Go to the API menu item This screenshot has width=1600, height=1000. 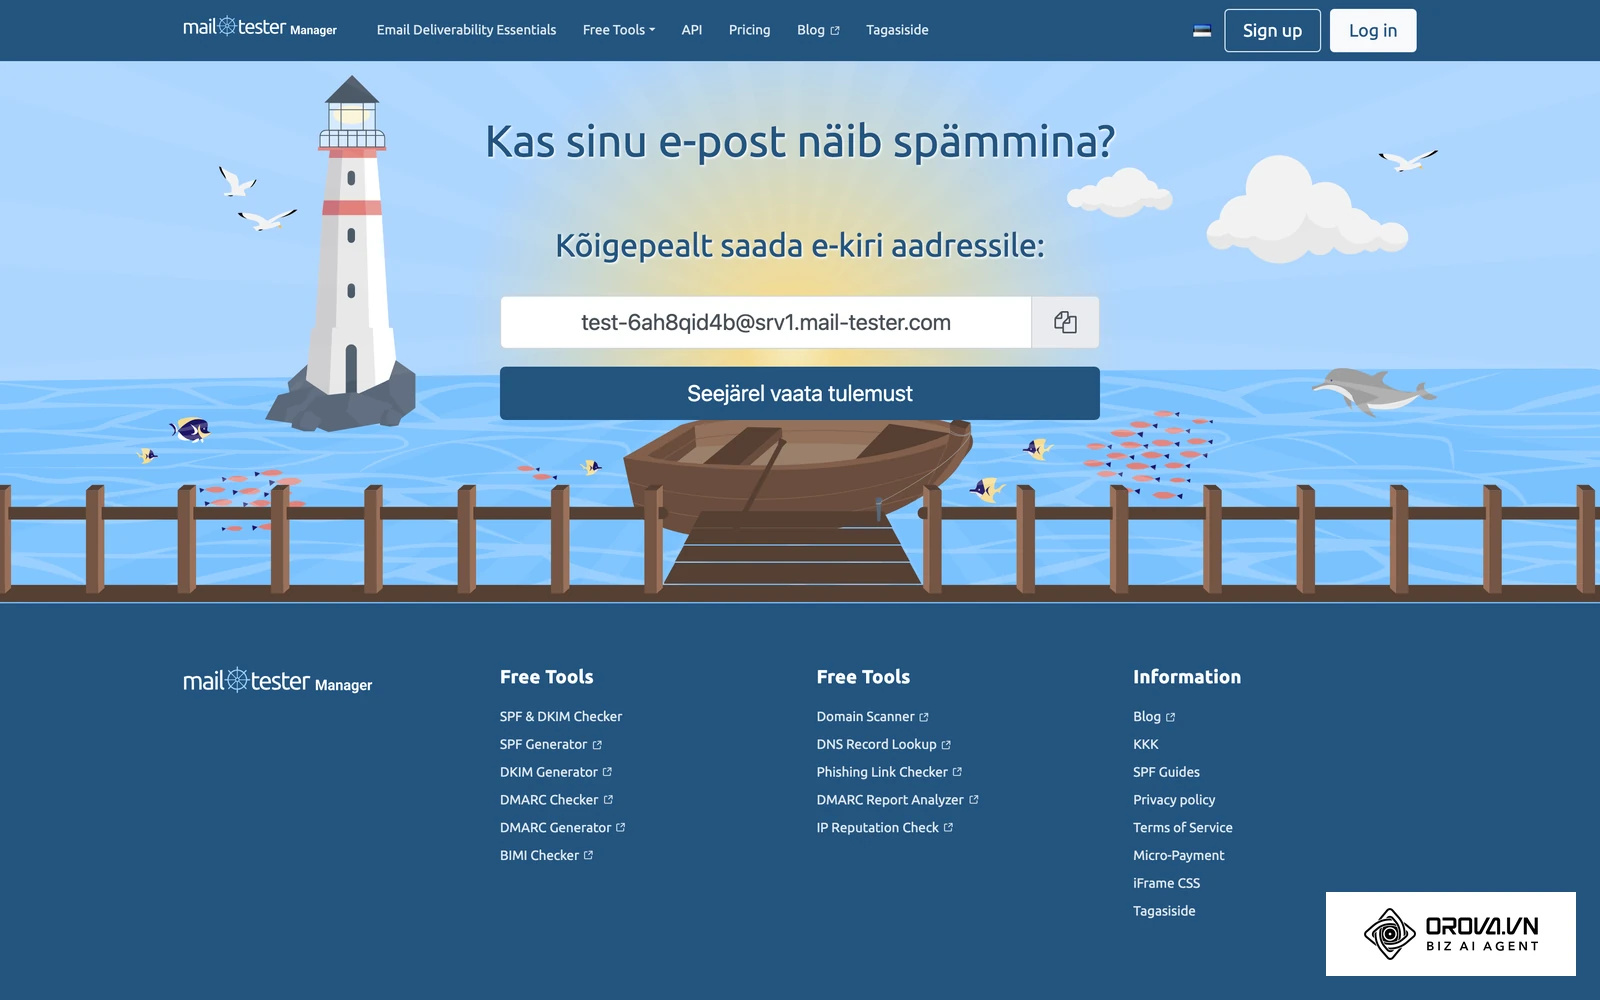[x=692, y=30]
